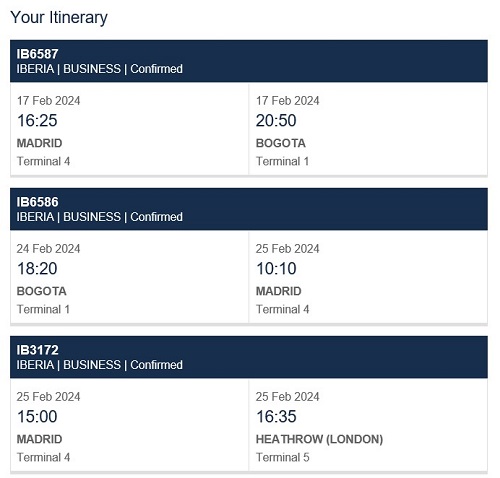500x478 pixels.
Task: Click Terminal 1 under Bogota arrival
Action: pos(282,161)
